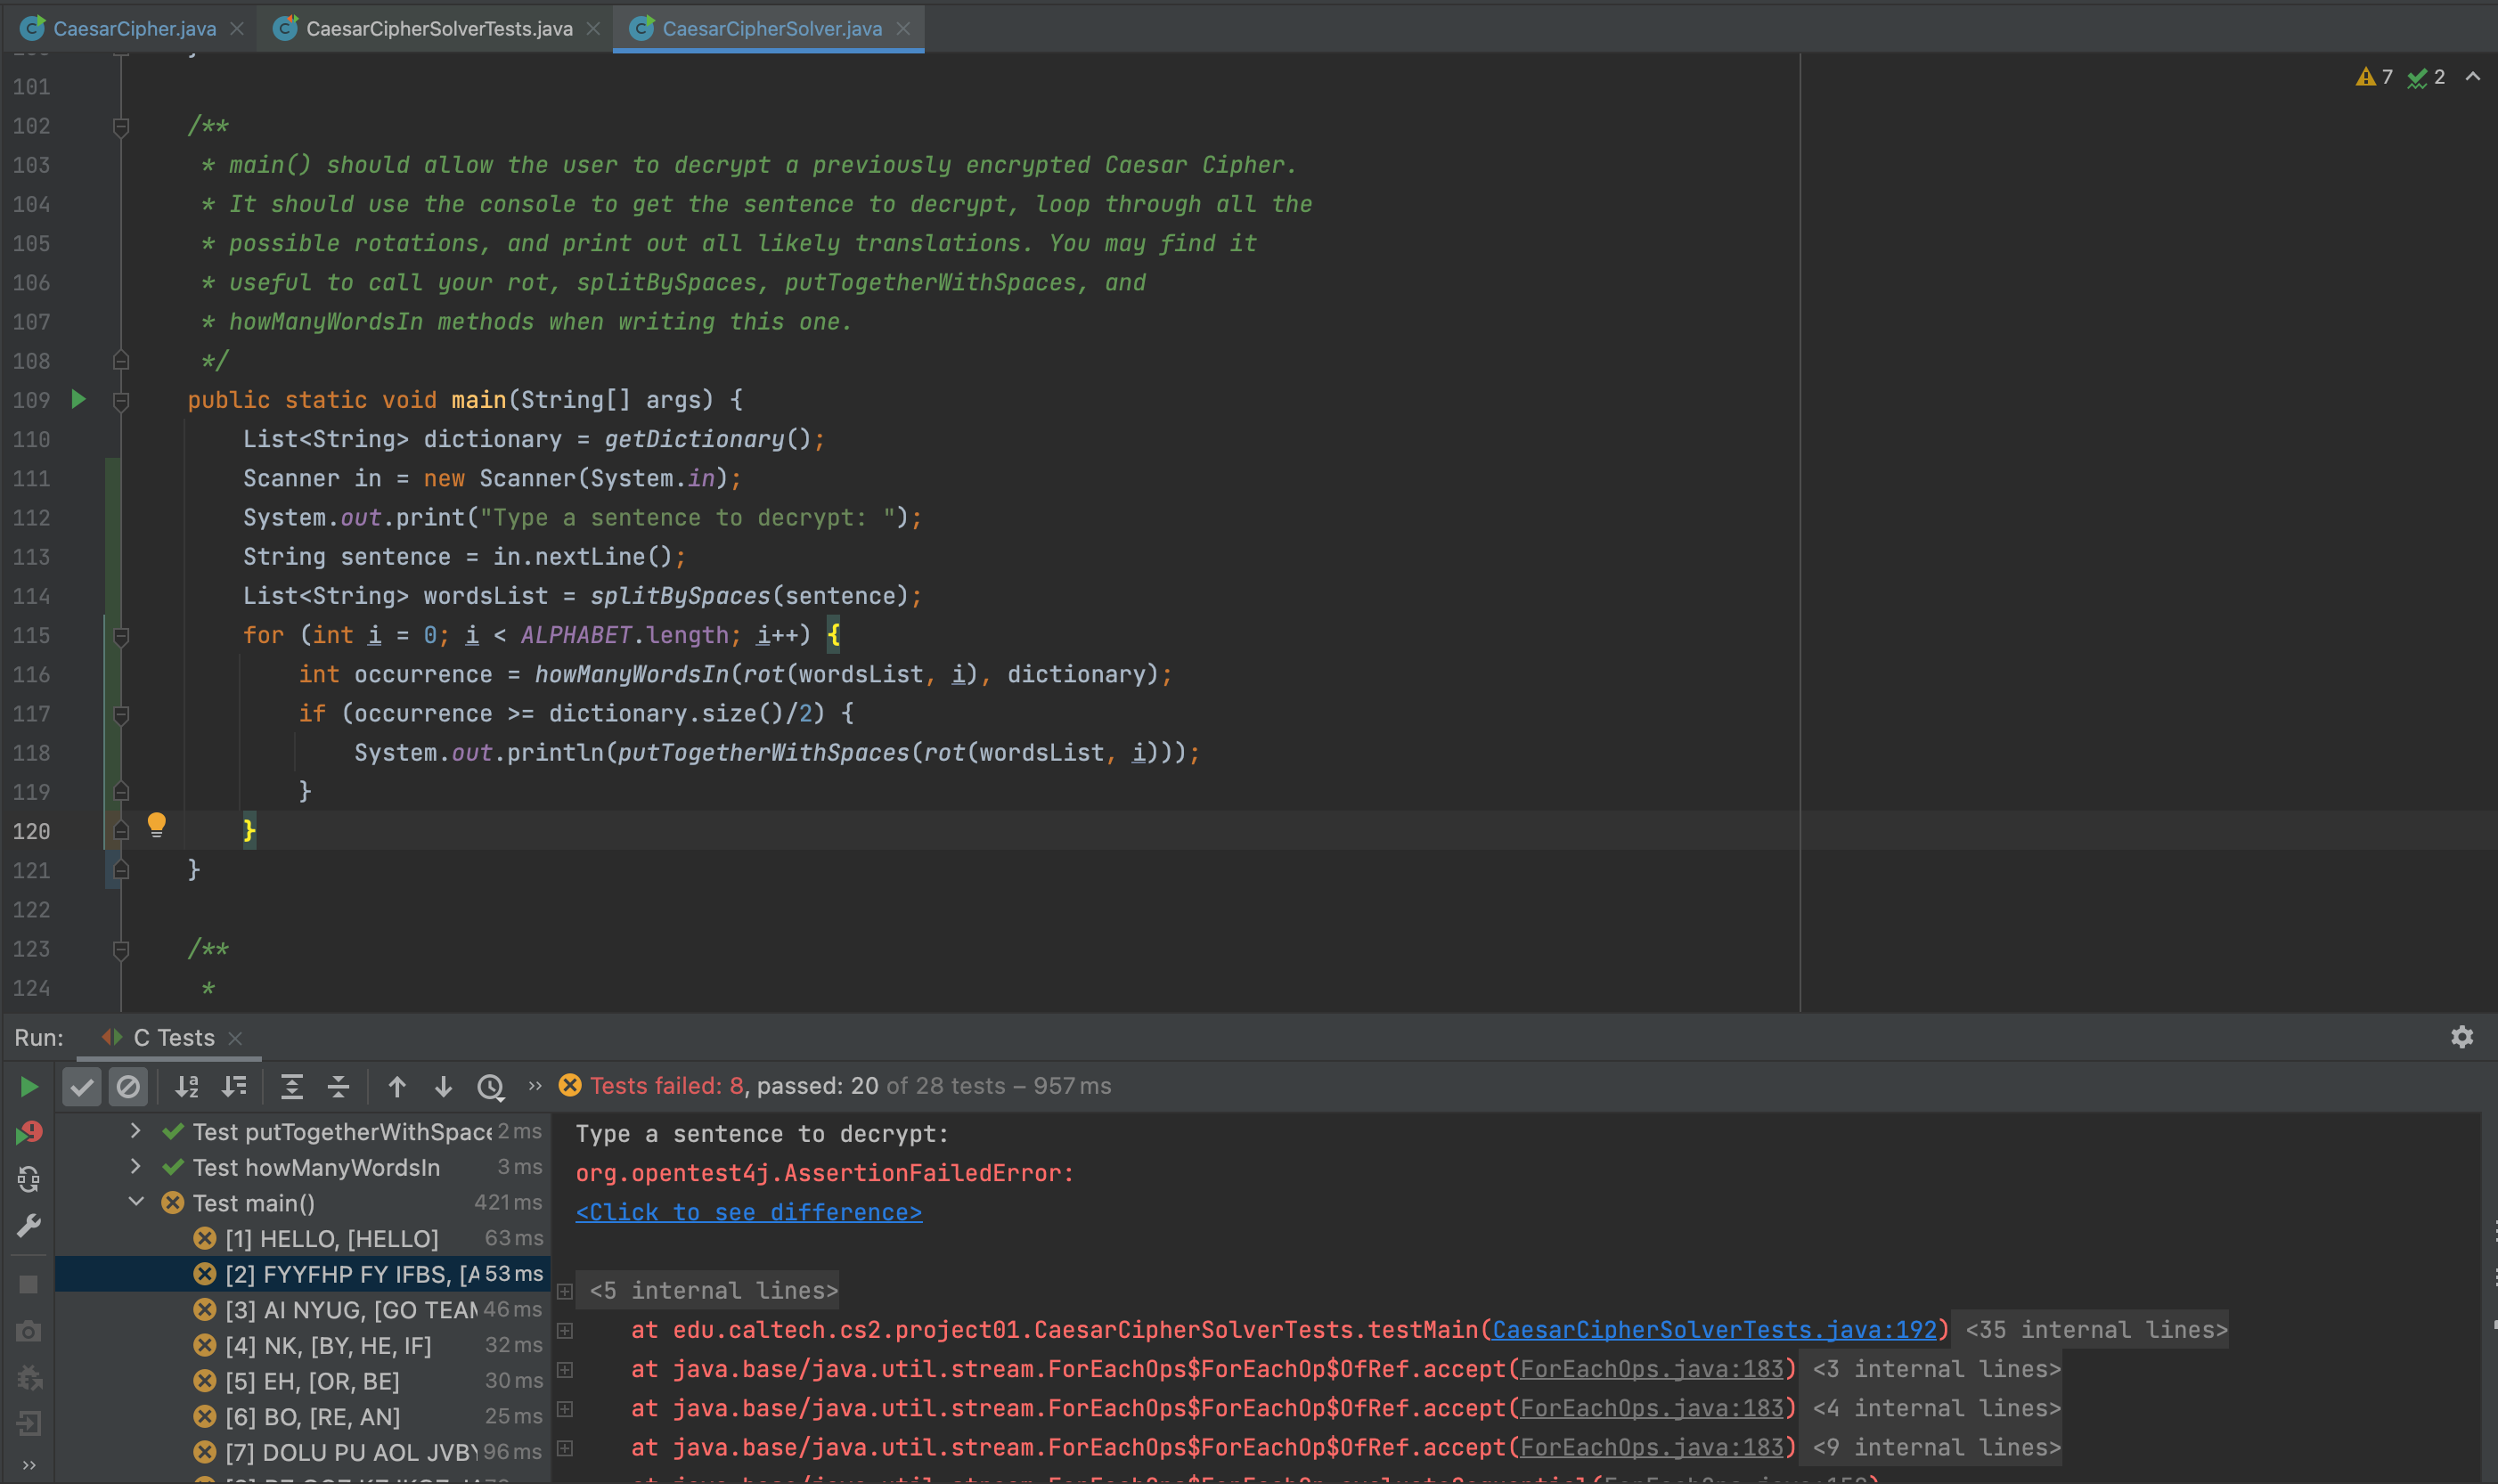Switch to CaesarCipherSolverTests.java tab
2498x1484 pixels.
point(438,29)
